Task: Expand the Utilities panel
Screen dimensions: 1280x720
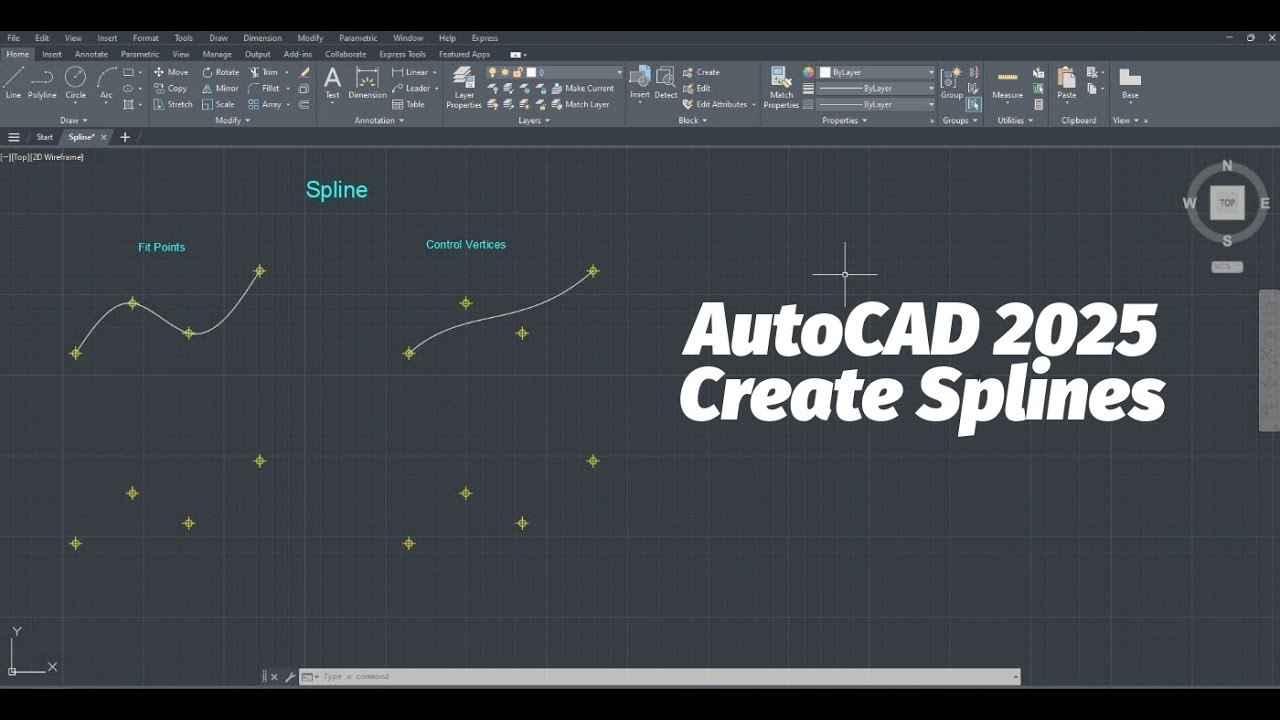Action: point(1015,120)
